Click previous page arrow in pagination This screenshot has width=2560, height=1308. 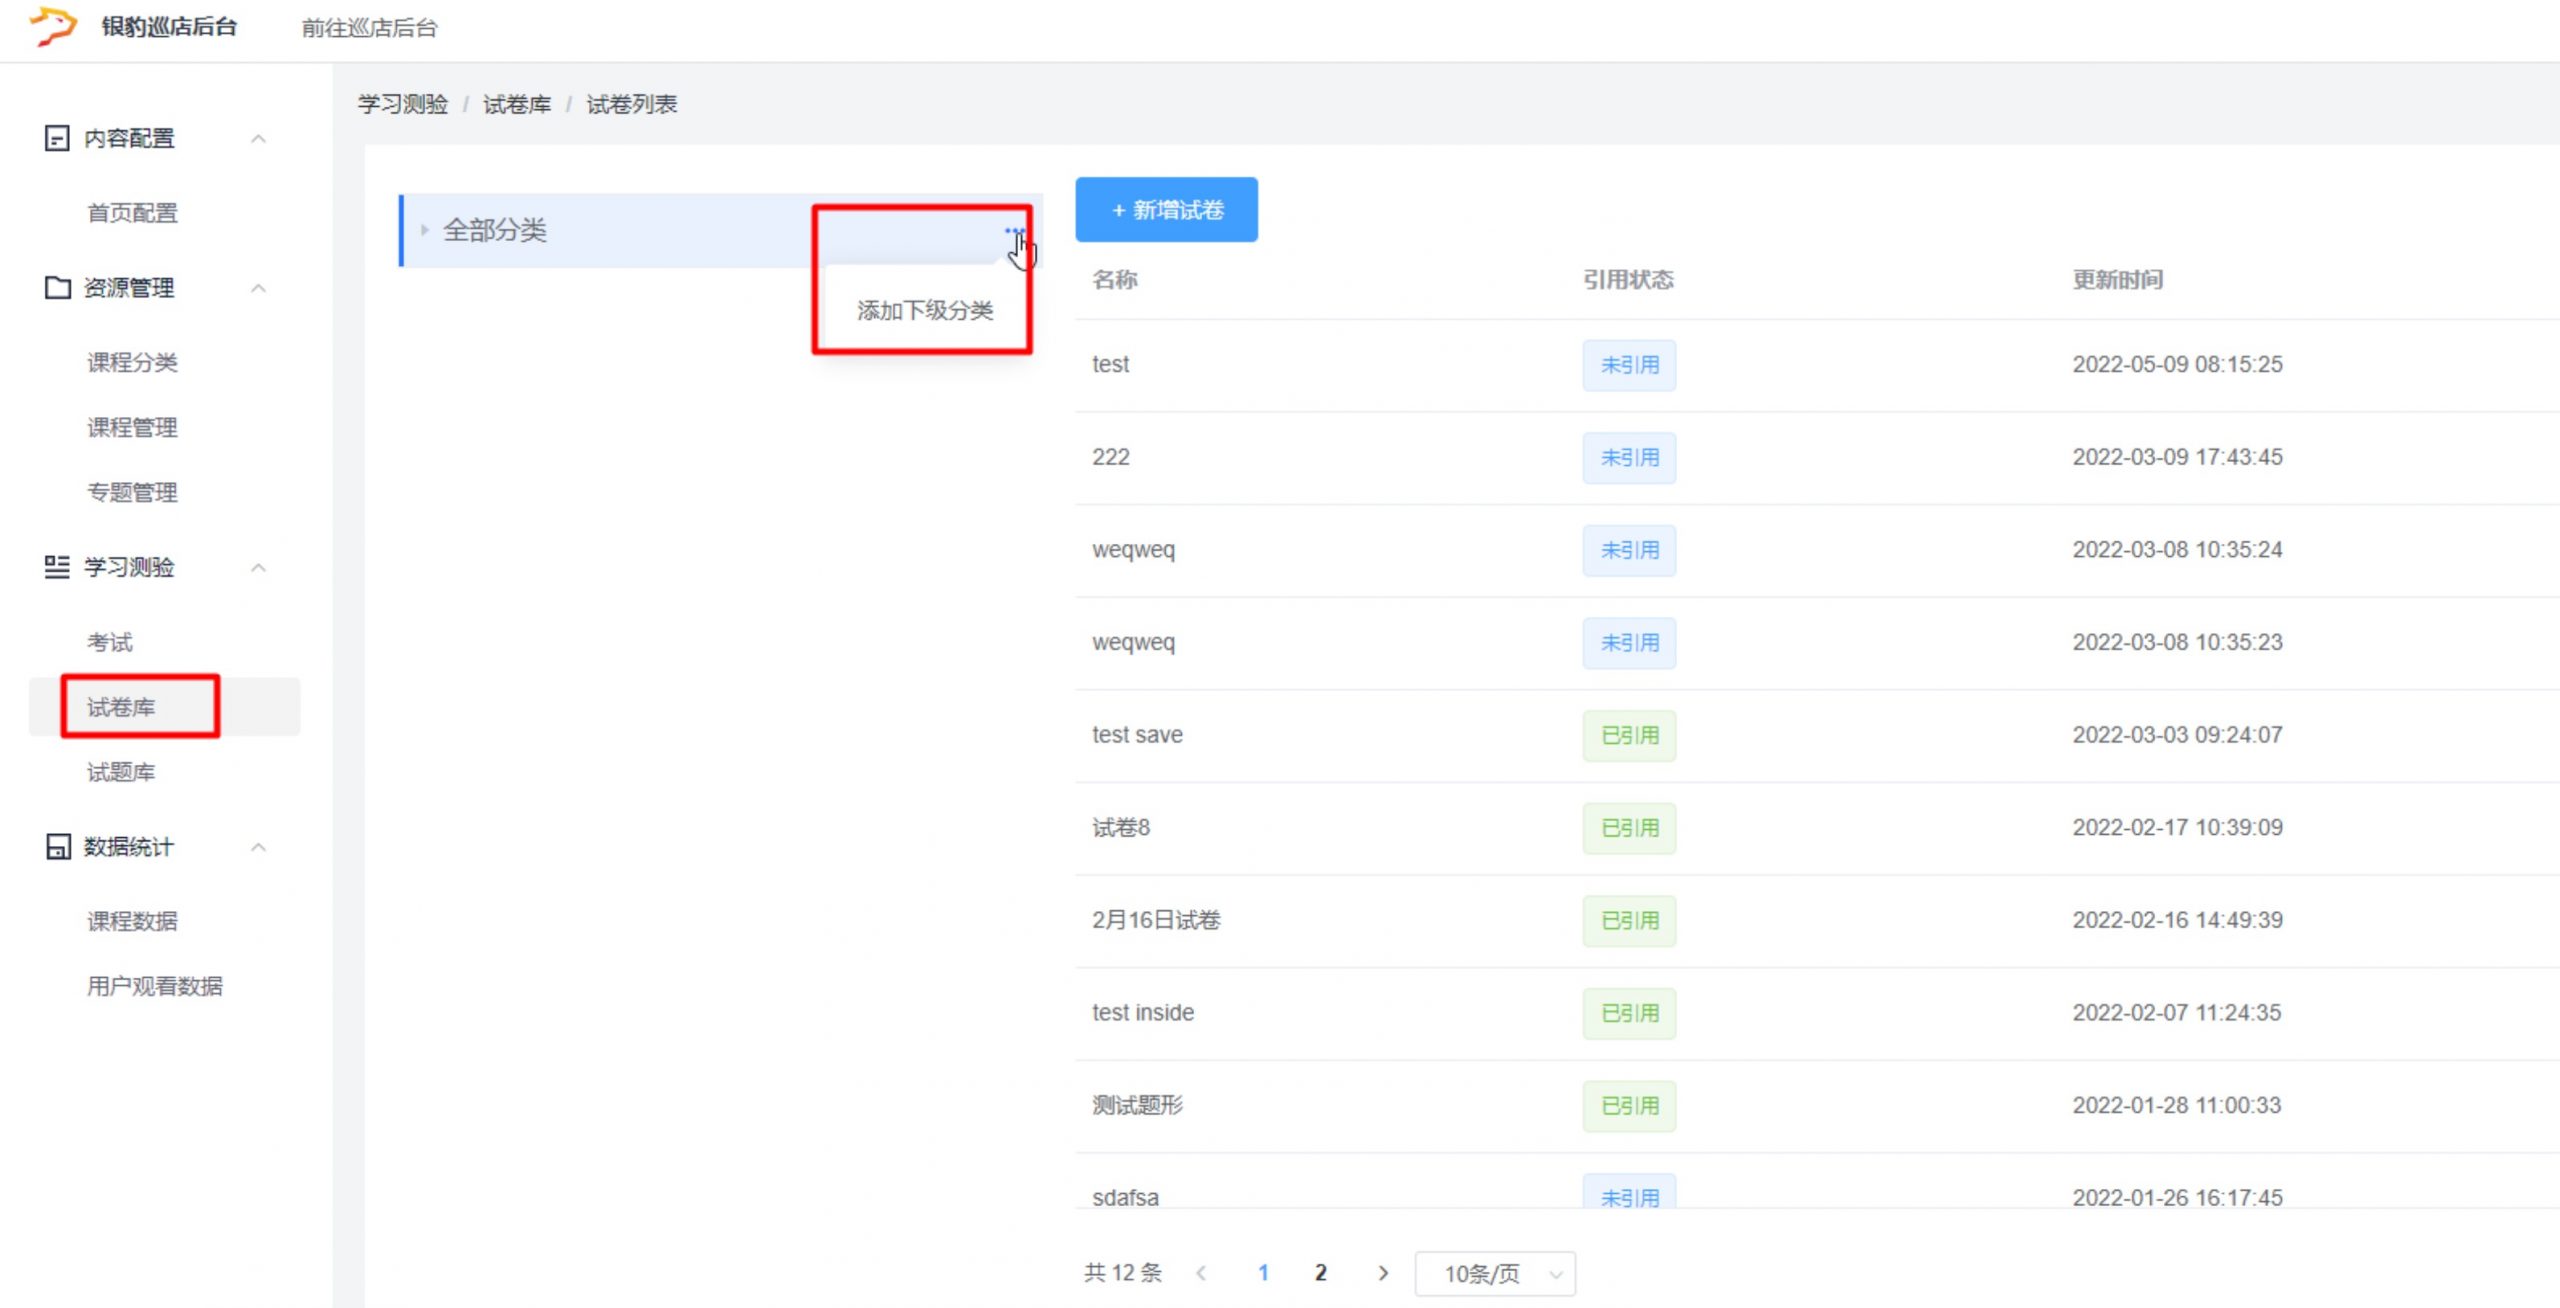1201,1273
